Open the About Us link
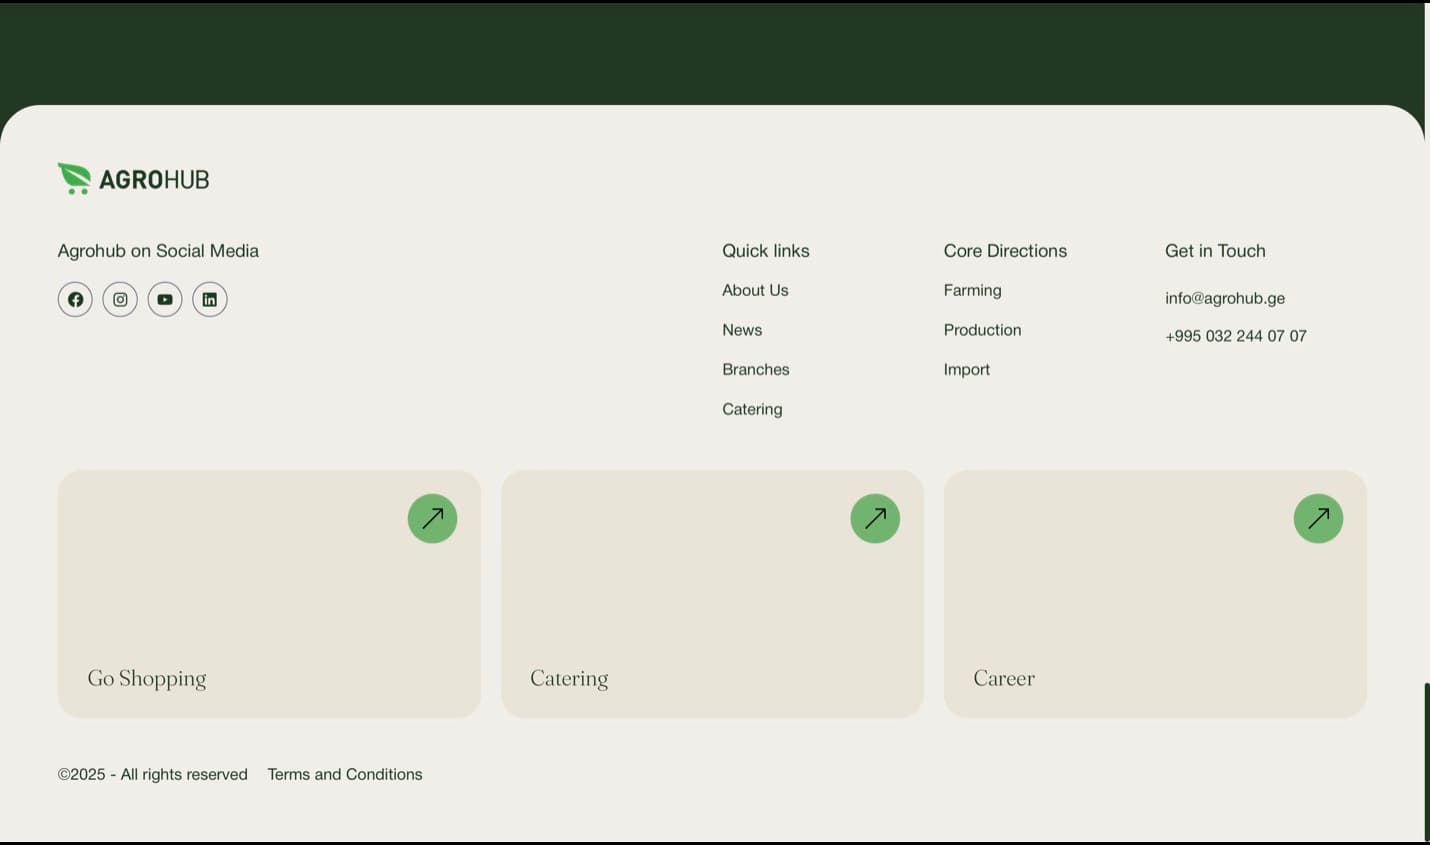The width and height of the screenshot is (1430, 845). coord(755,290)
